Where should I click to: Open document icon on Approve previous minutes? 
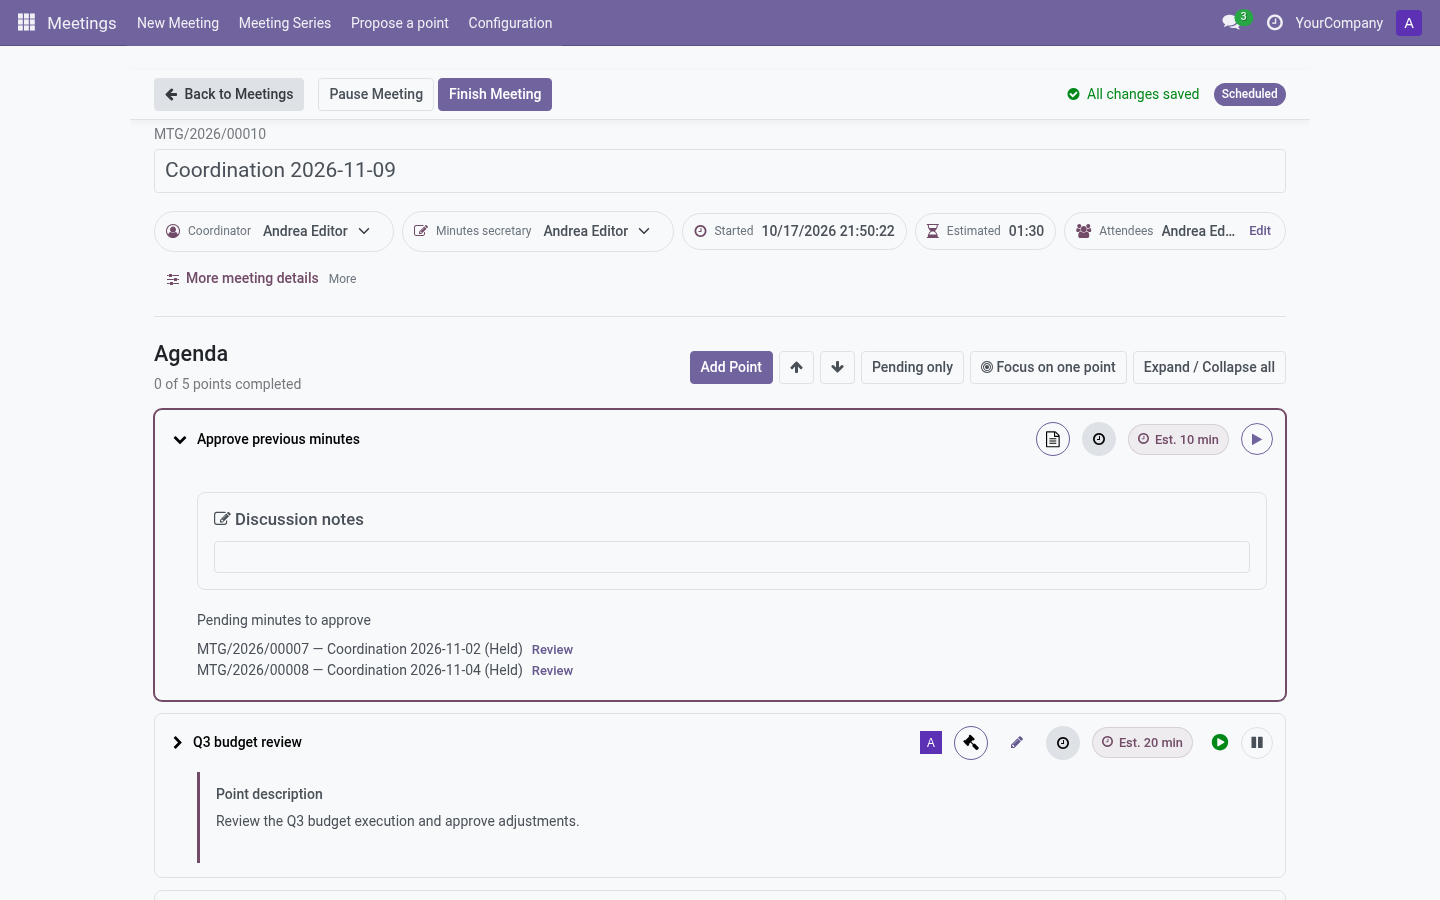click(x=1053, y=439)
